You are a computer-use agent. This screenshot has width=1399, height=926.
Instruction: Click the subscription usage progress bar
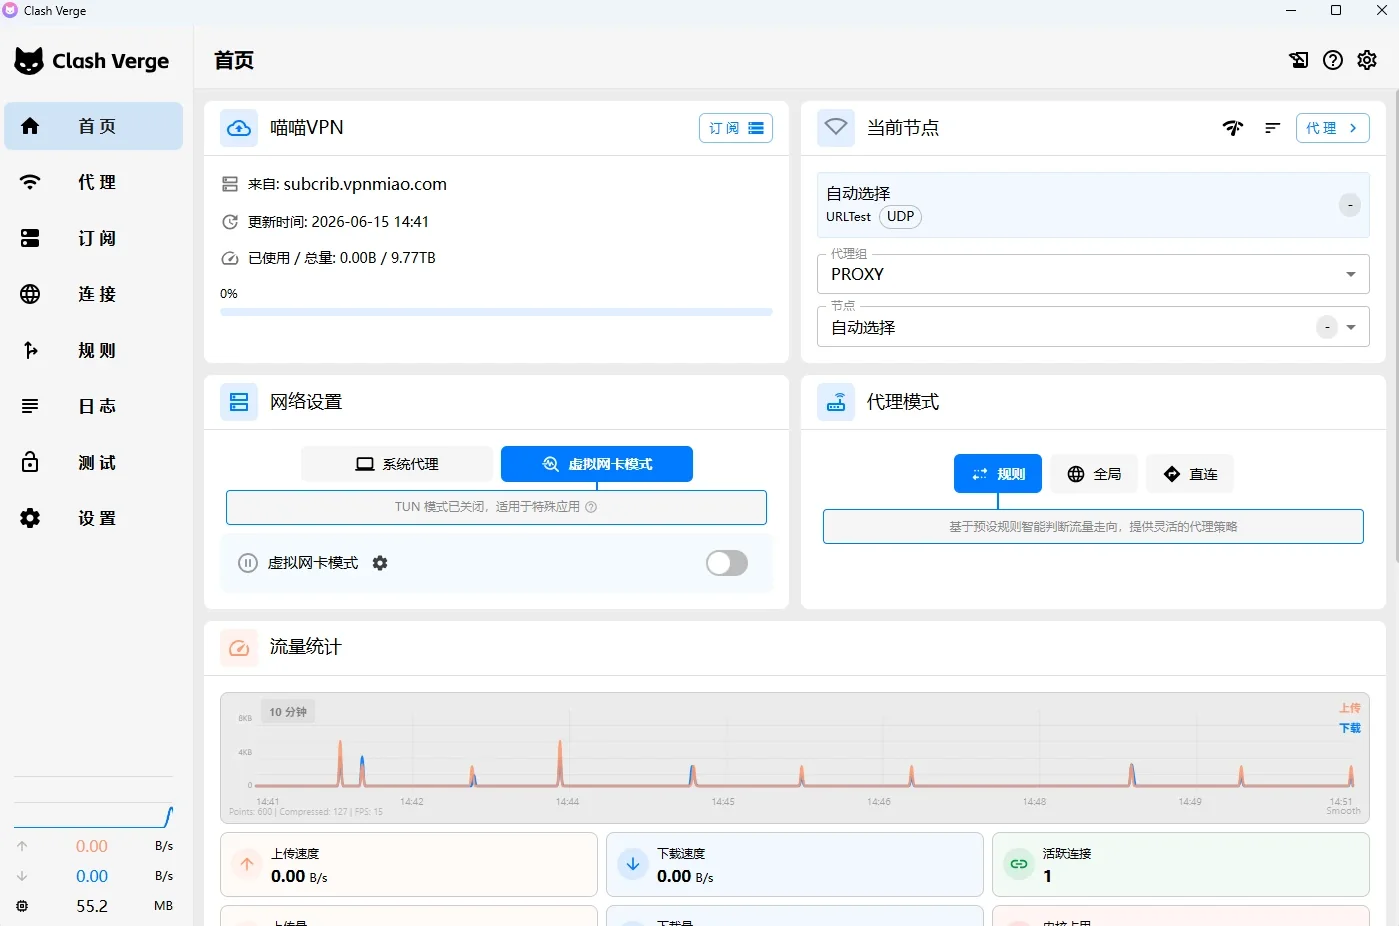pos(496,312)
